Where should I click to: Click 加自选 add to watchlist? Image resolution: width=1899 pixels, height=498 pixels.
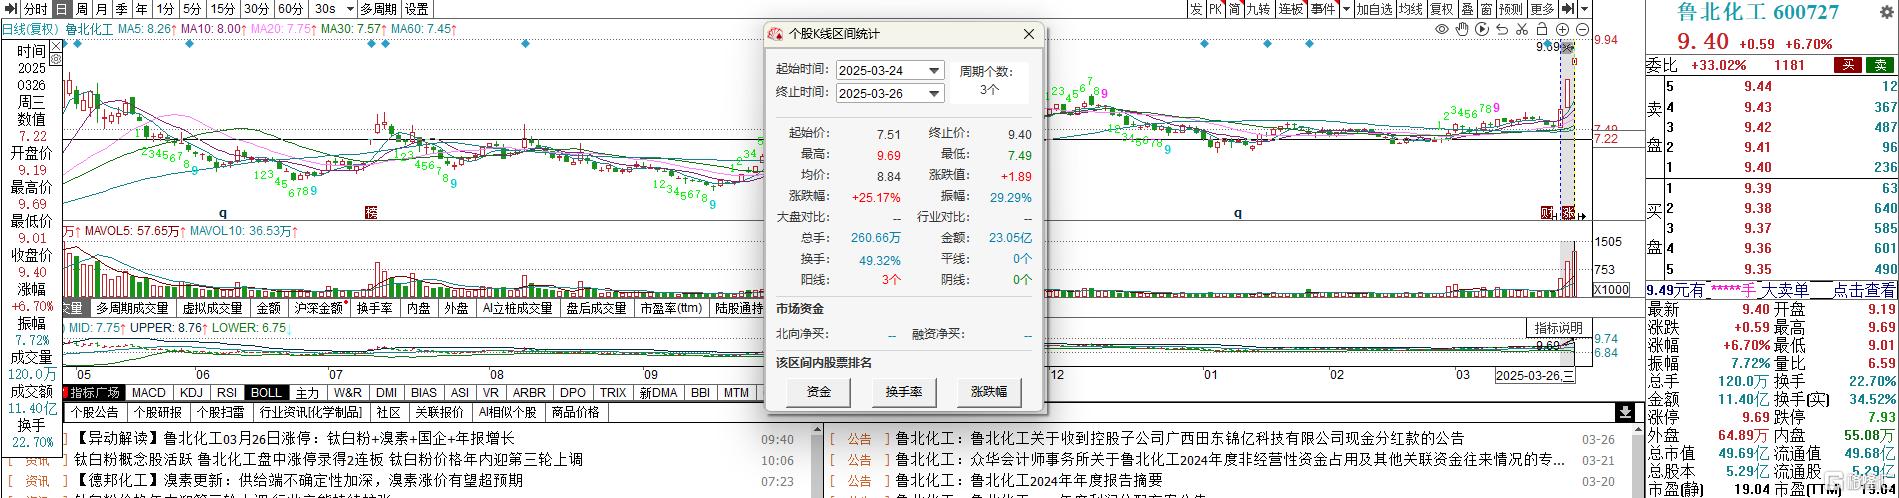pyautogui.click(x=1375, y=9)
